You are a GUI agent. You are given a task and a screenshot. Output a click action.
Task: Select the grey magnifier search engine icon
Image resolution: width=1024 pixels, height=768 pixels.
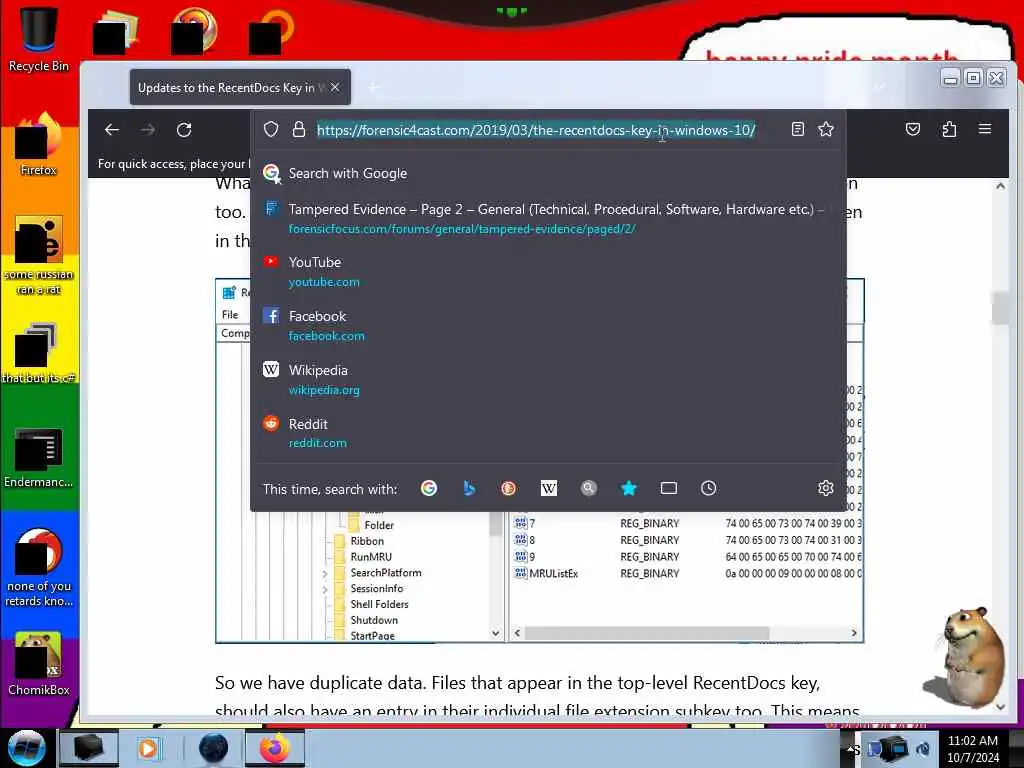coord(588,488)
